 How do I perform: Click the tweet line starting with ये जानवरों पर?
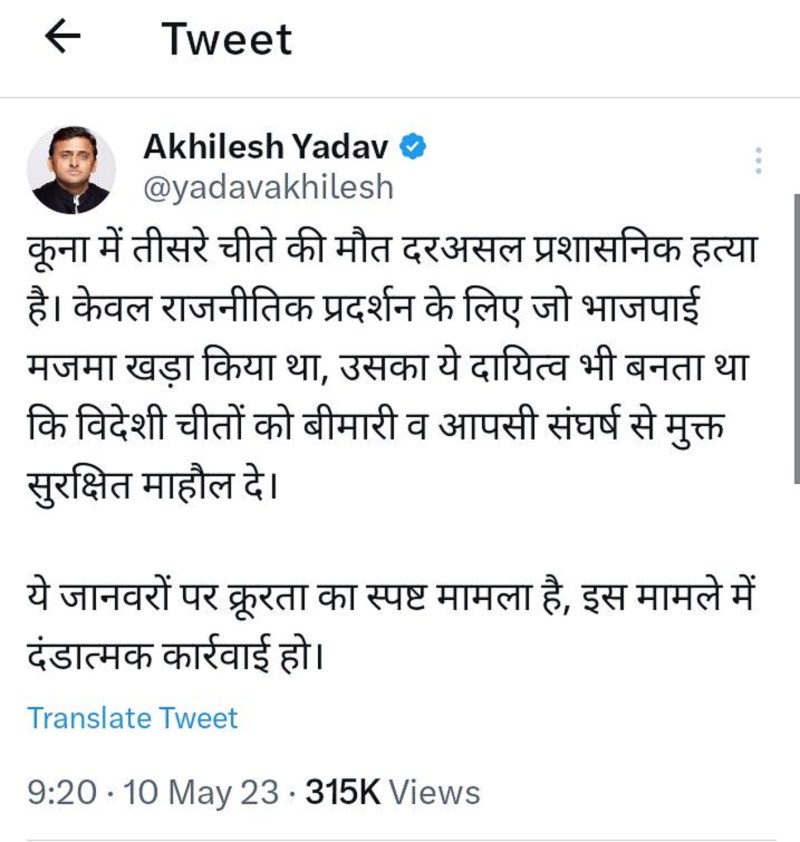[x=395, y=602]
